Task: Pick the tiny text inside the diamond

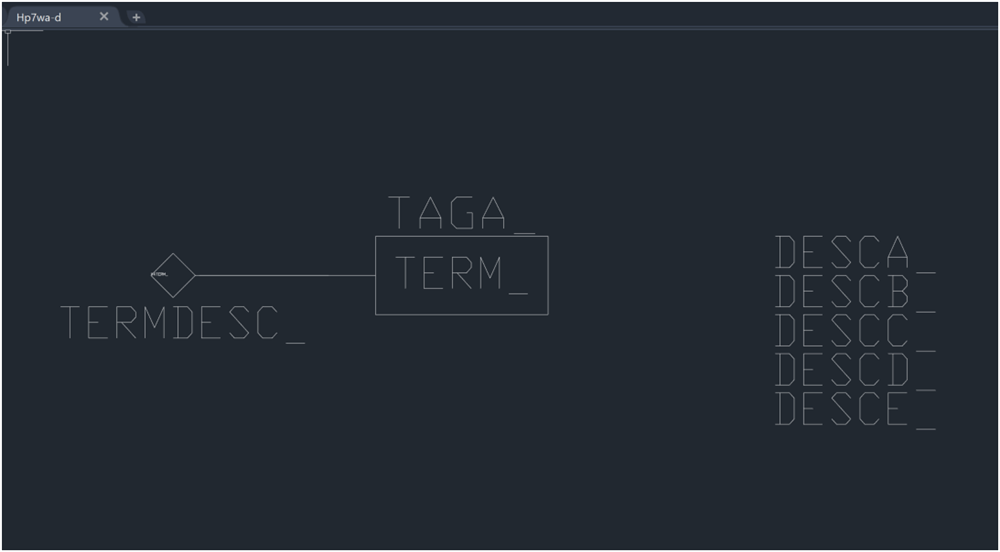Action: (159, 274)
